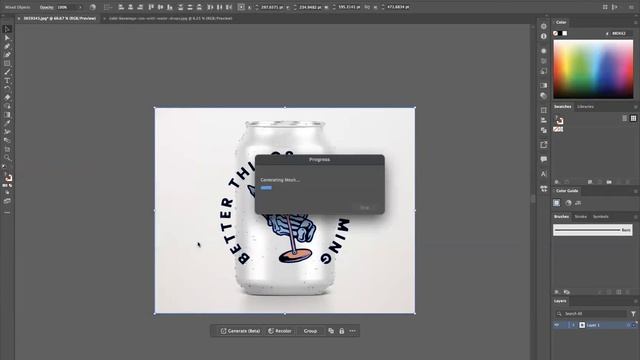
Task: Open the Opacity dropdown arrow
Action: pos(80,7)
